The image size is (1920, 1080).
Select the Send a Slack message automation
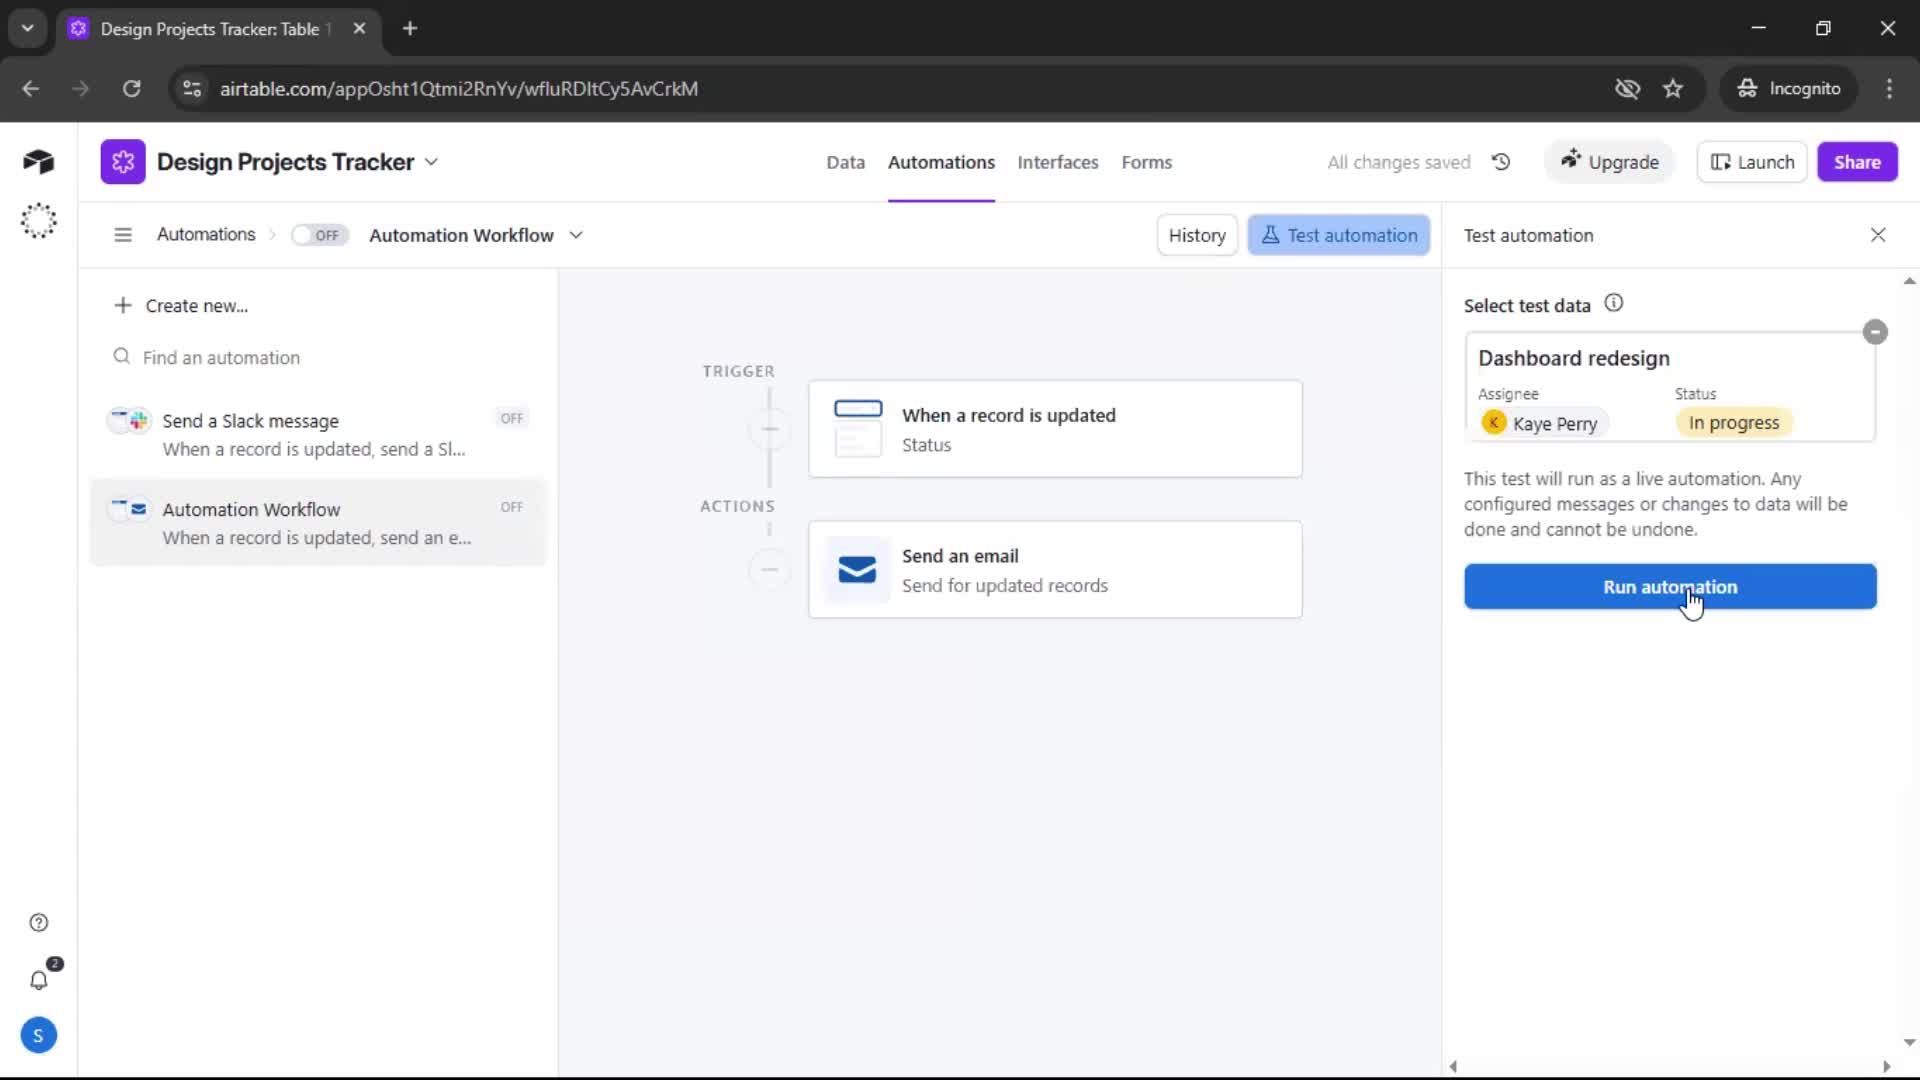point(318,435)
